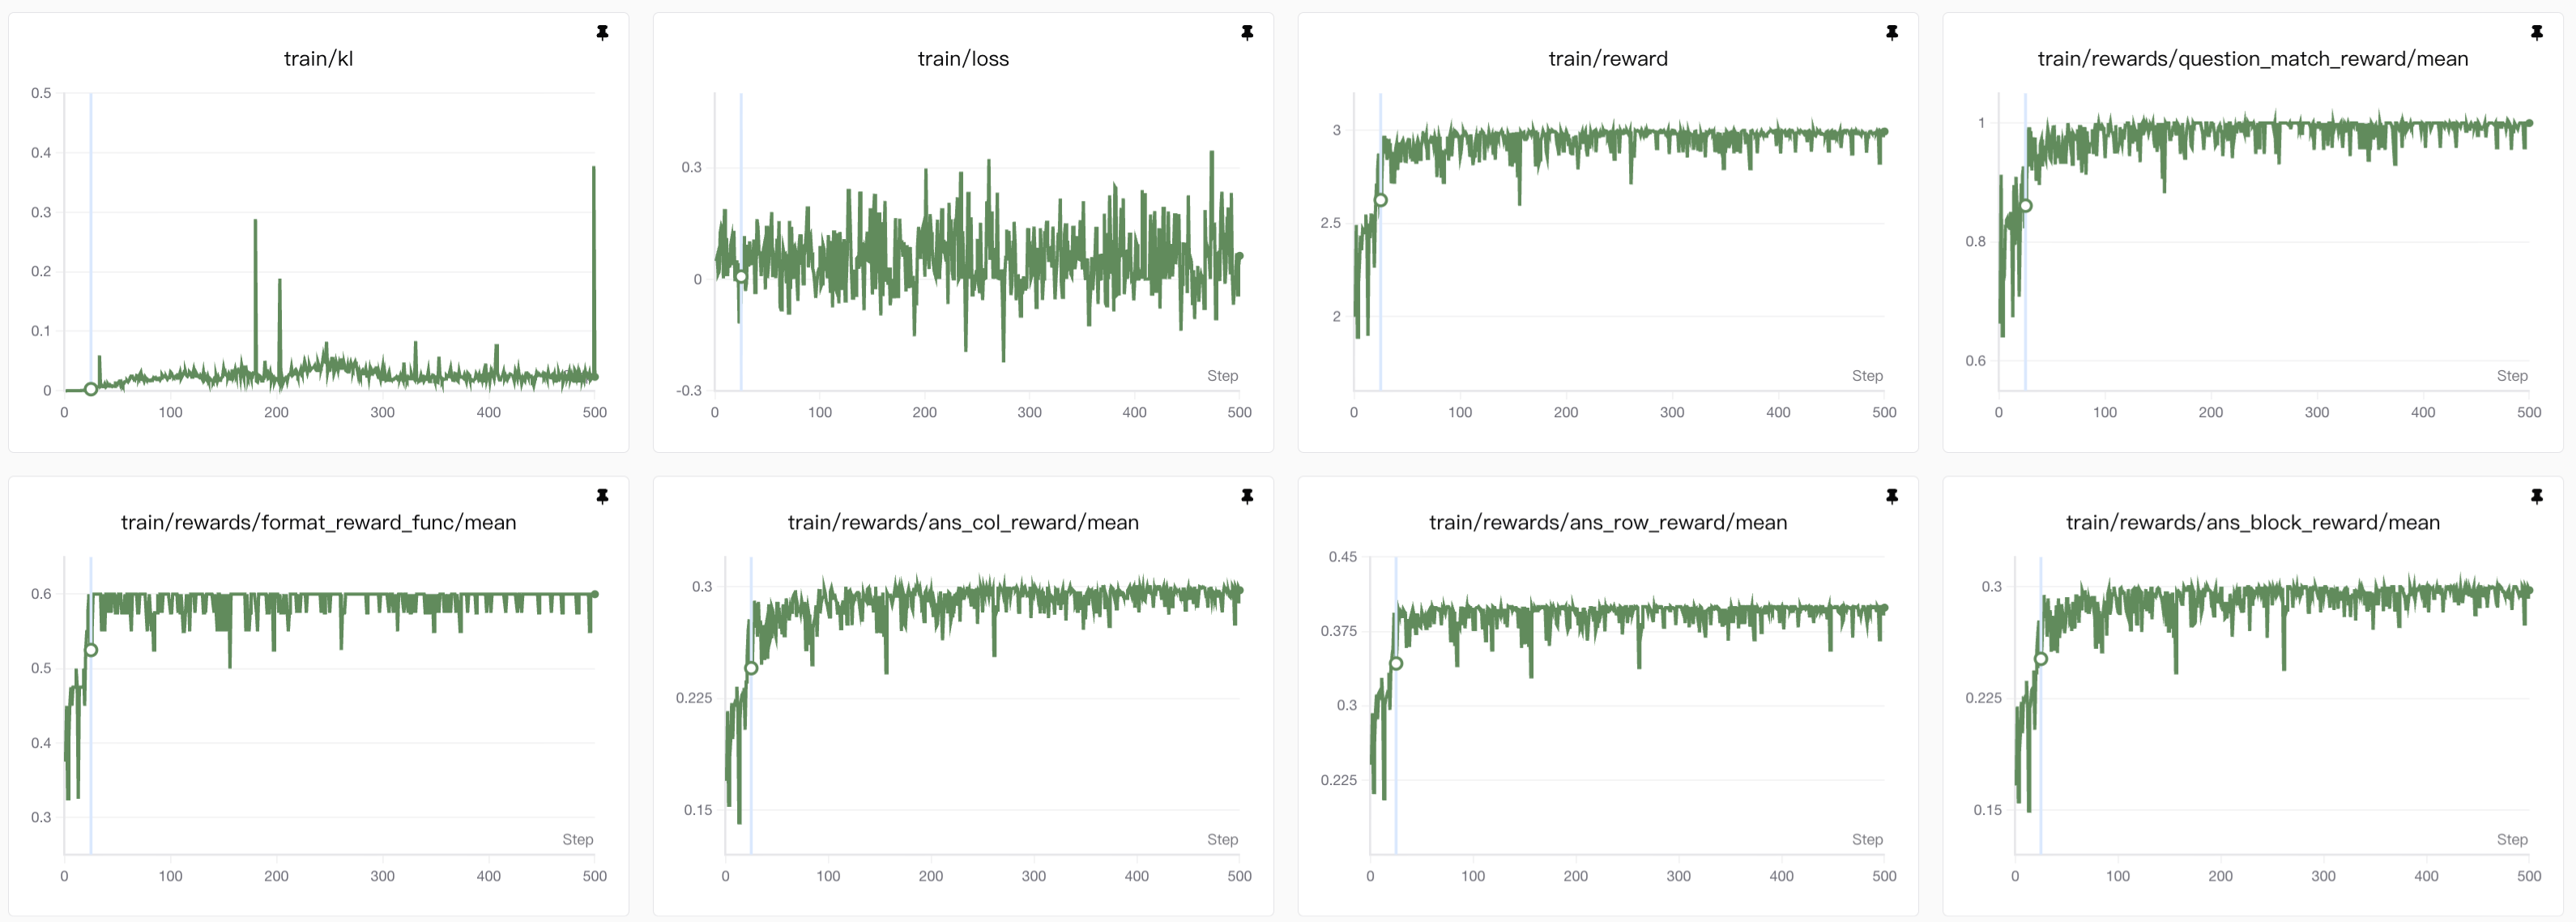Pin the ans_block_reward mean chart
The image size is (2576, 922).
coord(2537,496)
